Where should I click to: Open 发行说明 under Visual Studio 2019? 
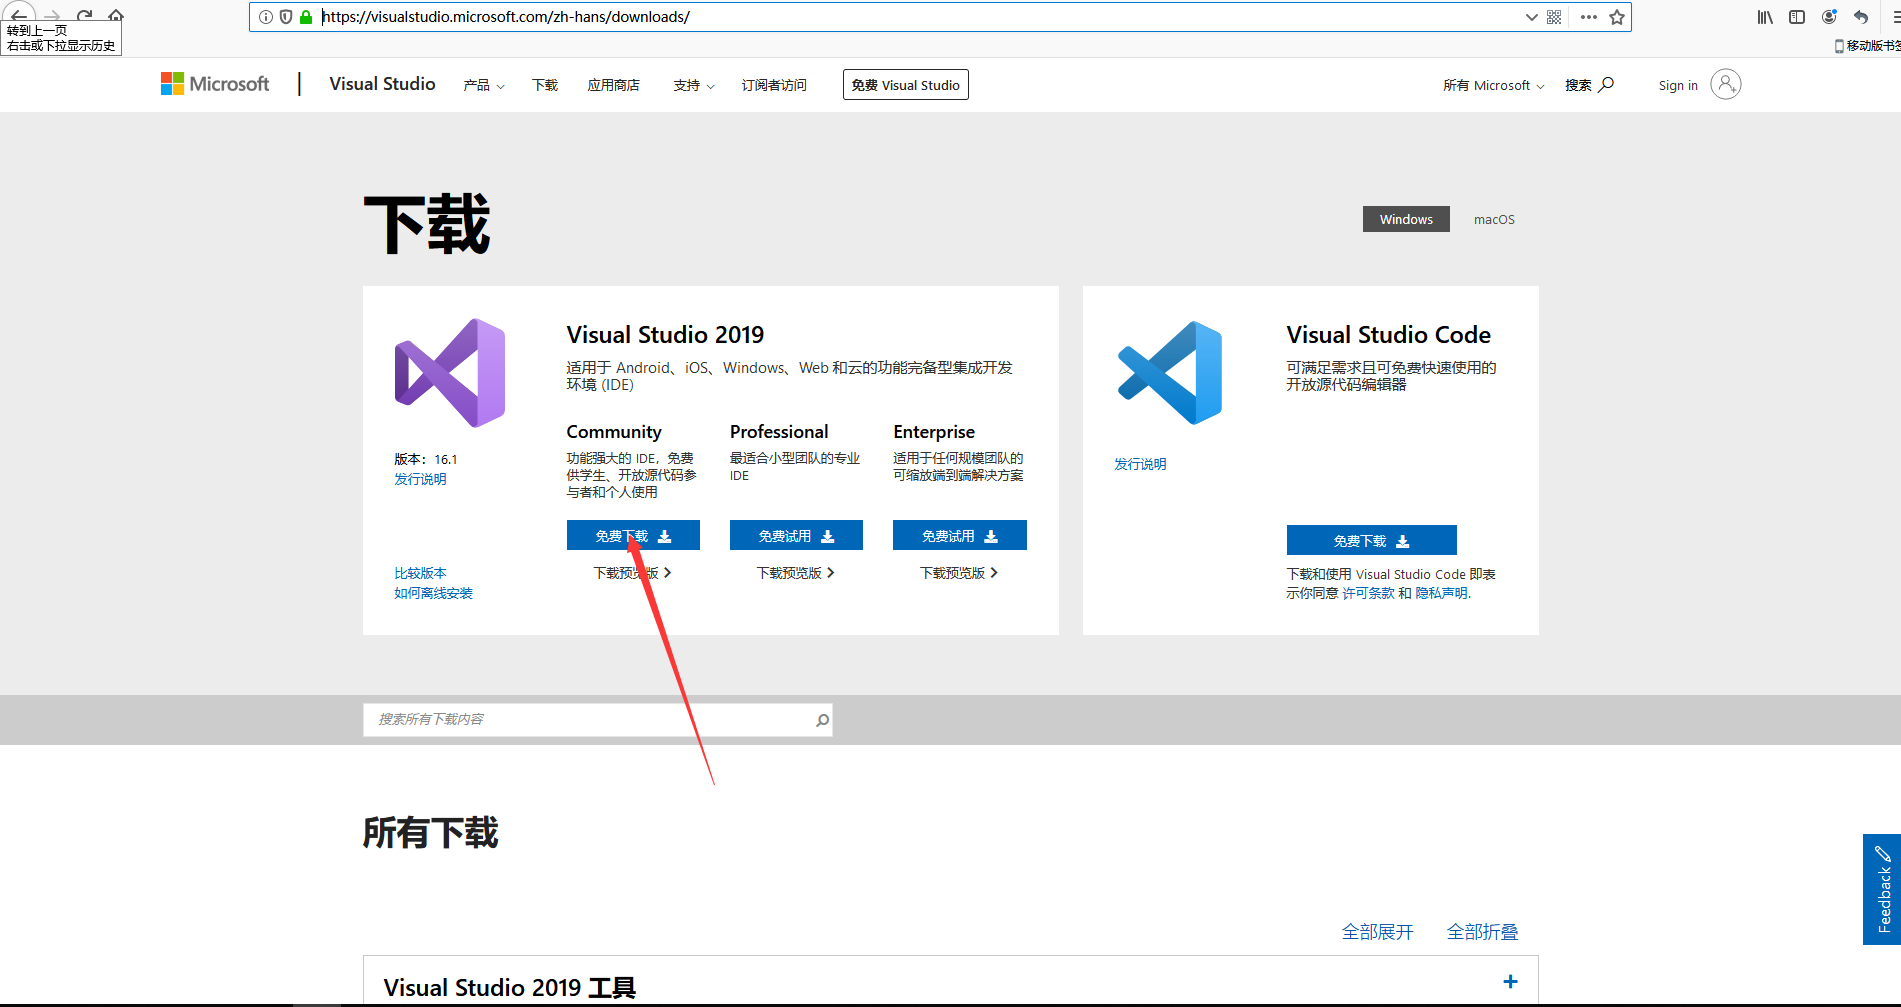(x=420, y=479)
